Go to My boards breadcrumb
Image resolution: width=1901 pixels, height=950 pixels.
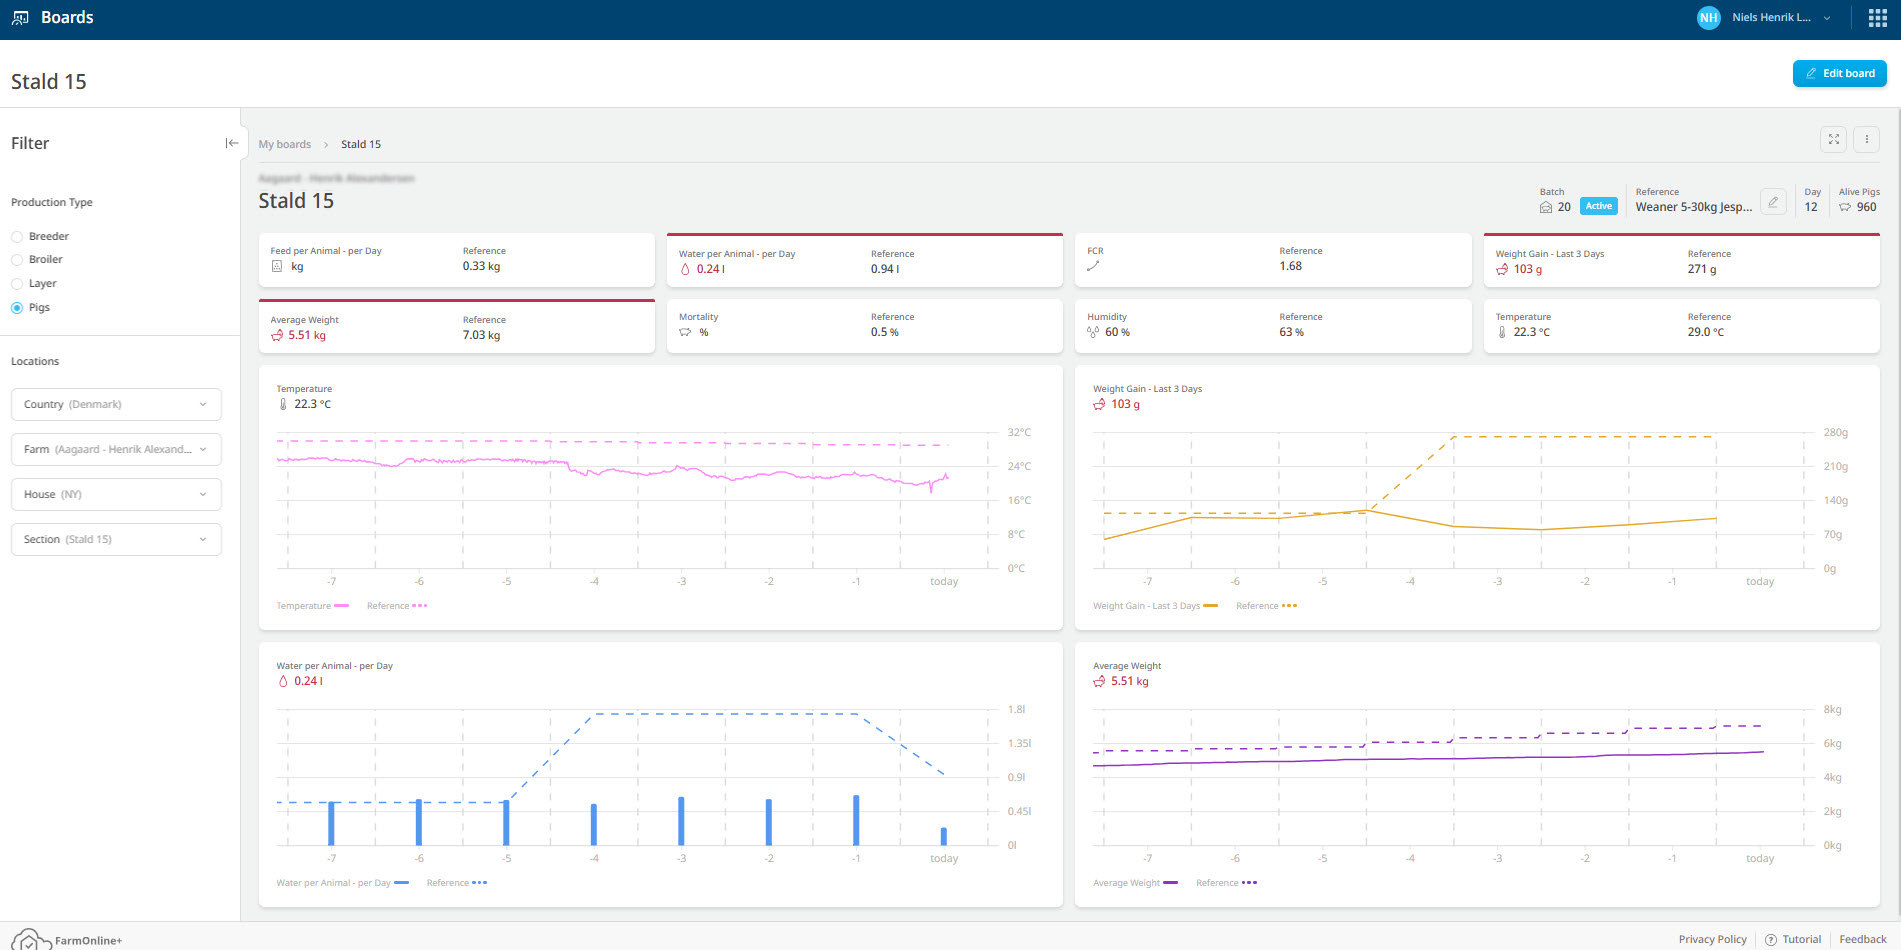[284, 144]
